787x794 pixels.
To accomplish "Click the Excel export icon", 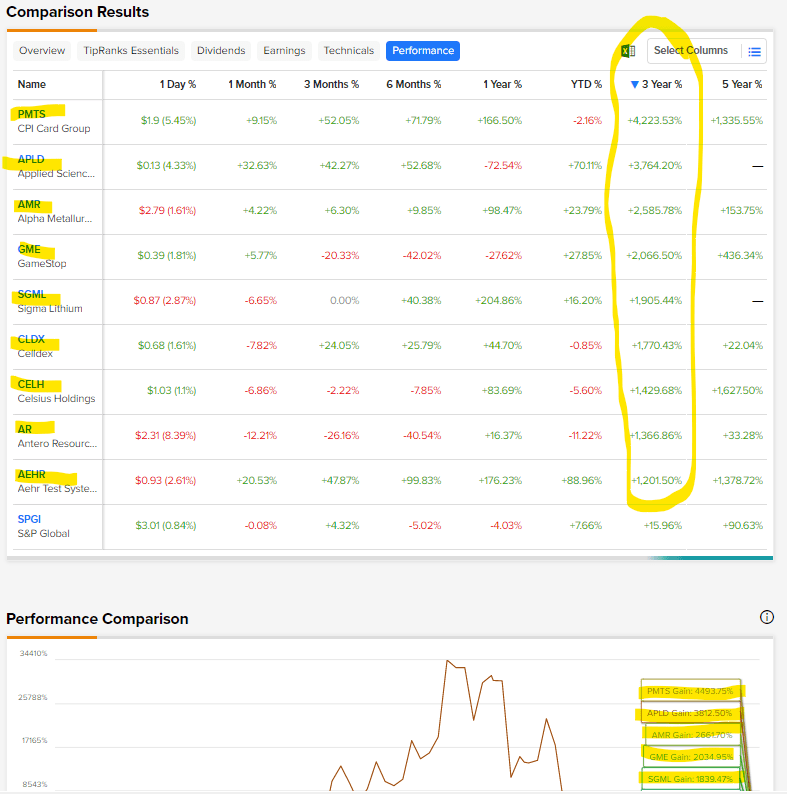I will [628, 51].
